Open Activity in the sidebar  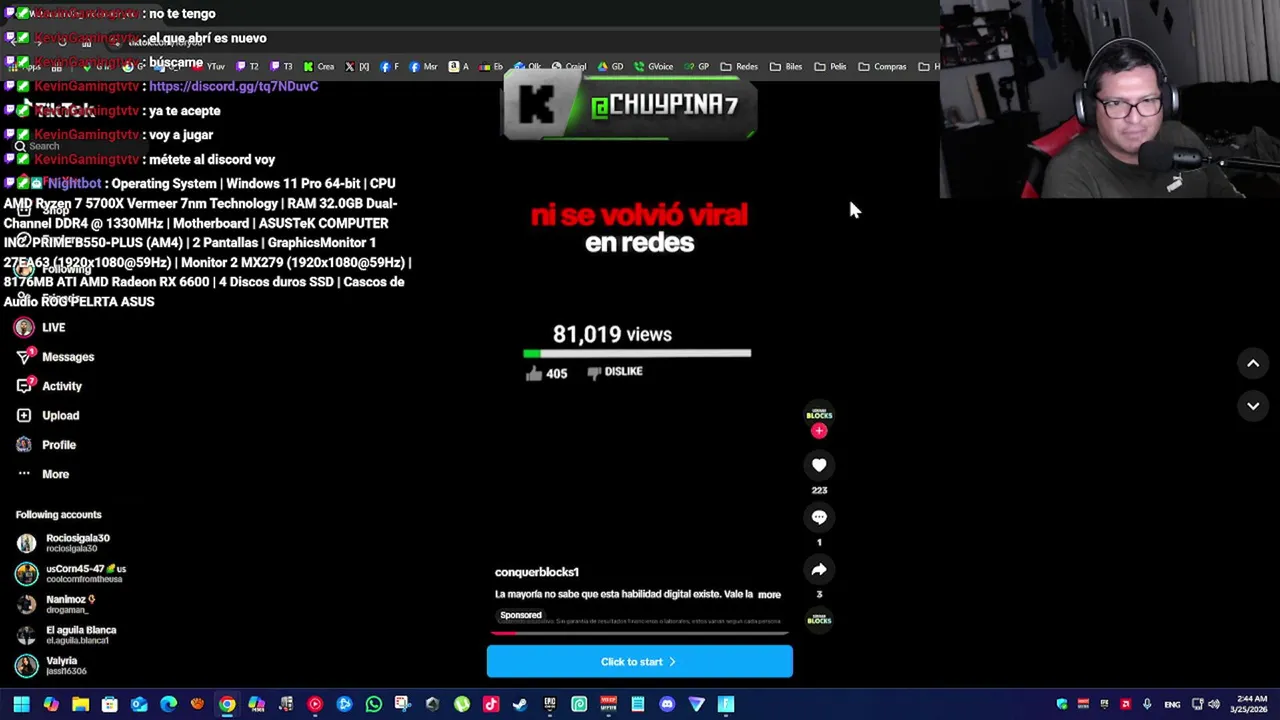49,386
